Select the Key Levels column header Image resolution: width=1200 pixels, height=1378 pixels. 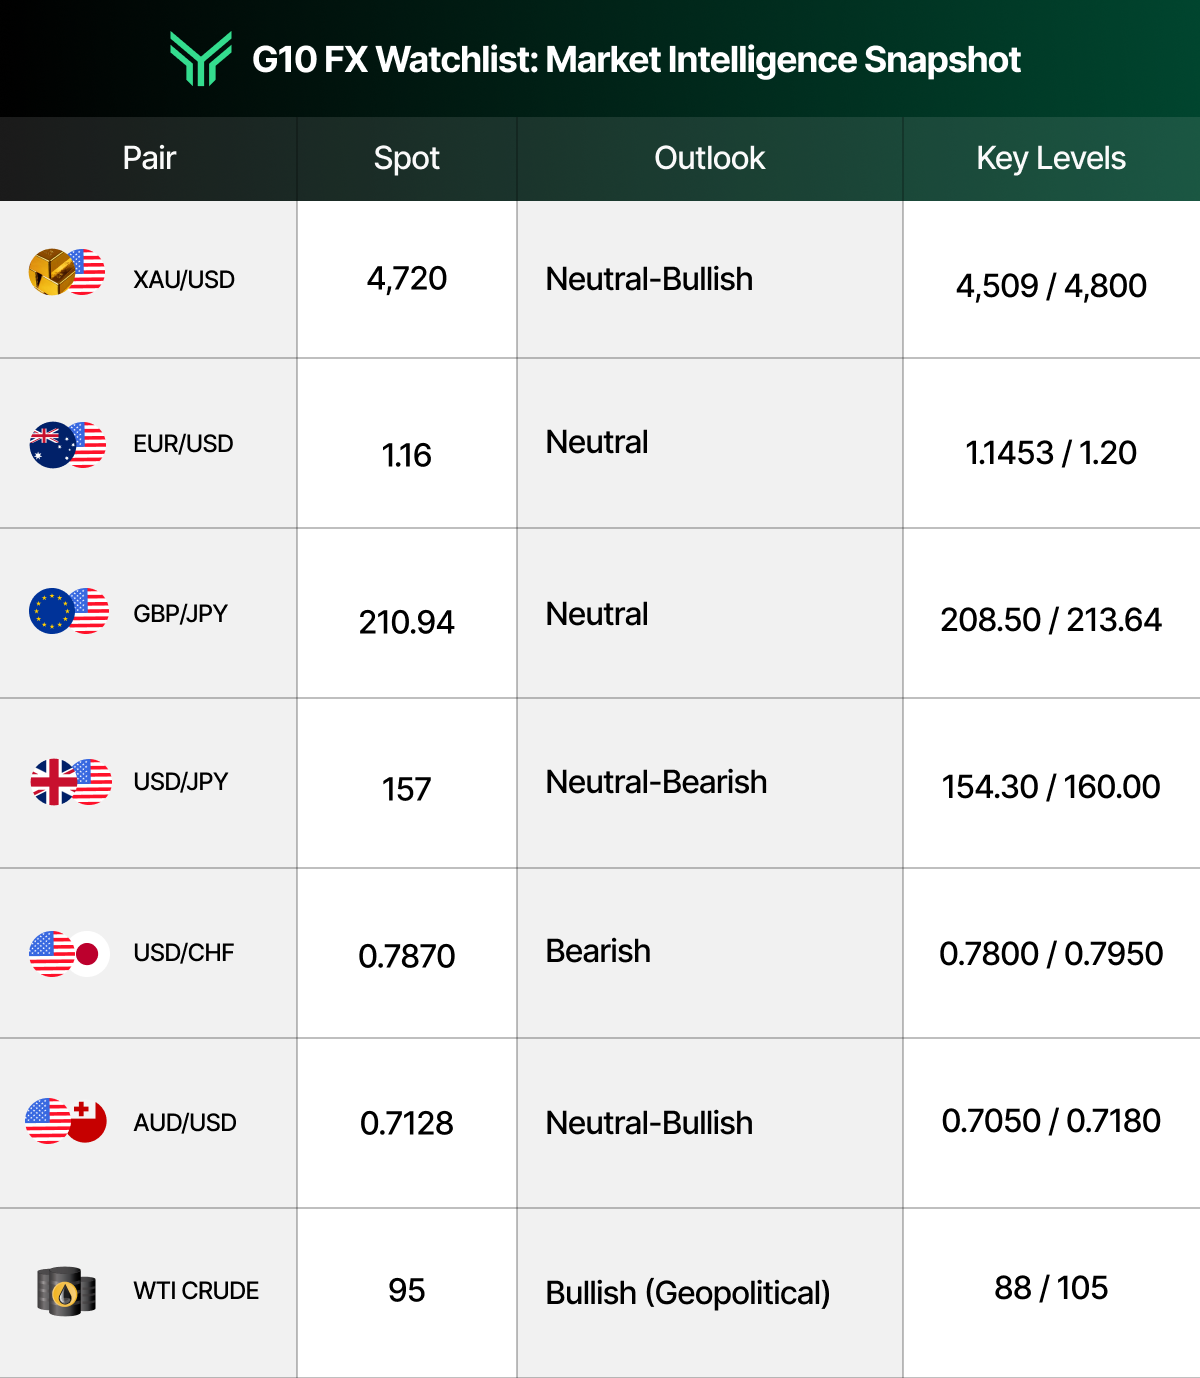pyautogui.click(x=1051, y=158)
